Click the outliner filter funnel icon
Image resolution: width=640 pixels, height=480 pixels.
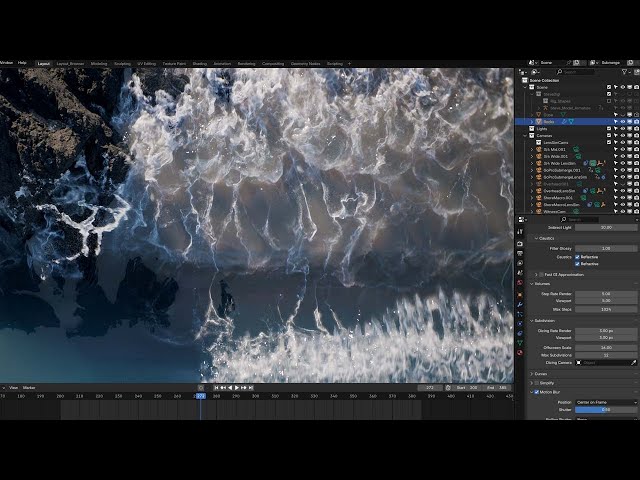624,72
